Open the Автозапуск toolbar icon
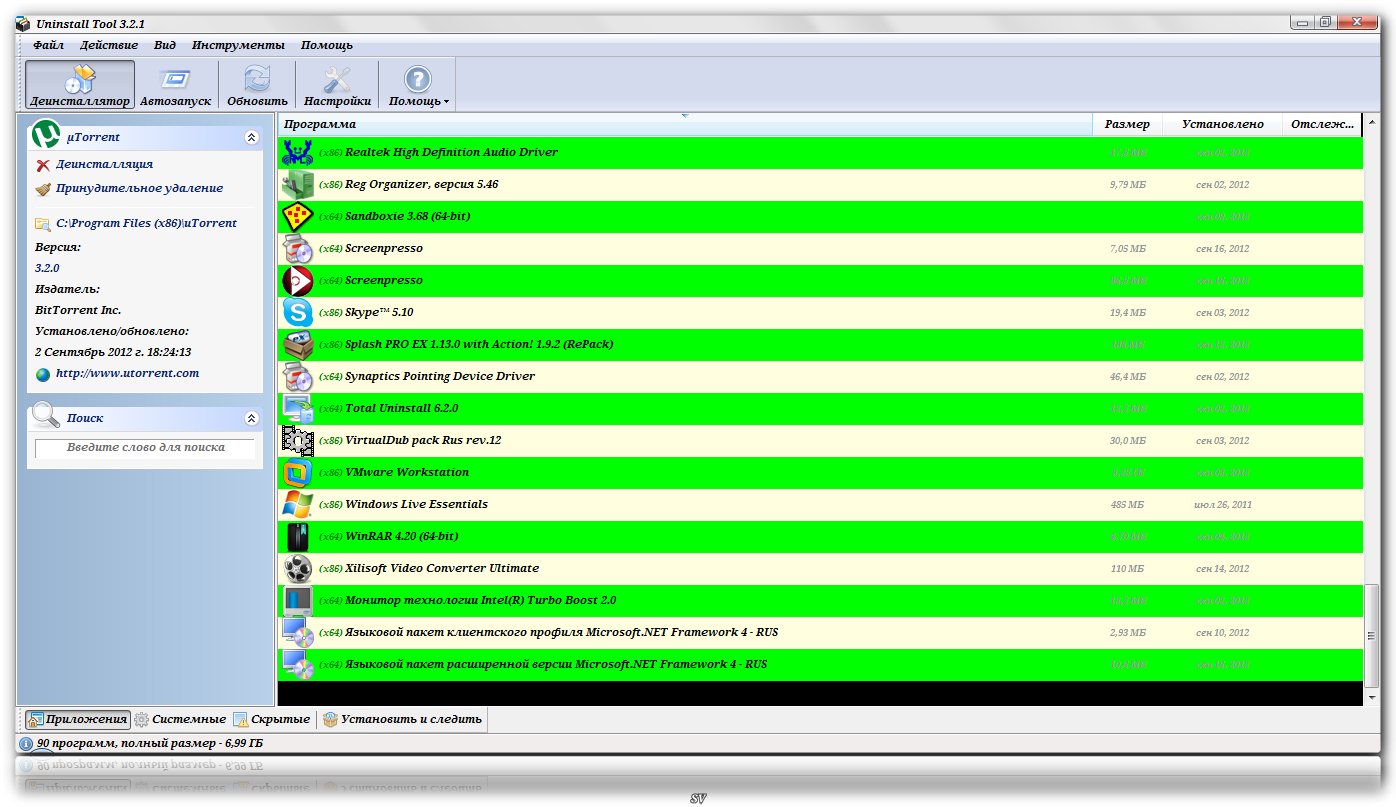The width and height of the screenshot is (1396, 807). click(x=175, y=85)
